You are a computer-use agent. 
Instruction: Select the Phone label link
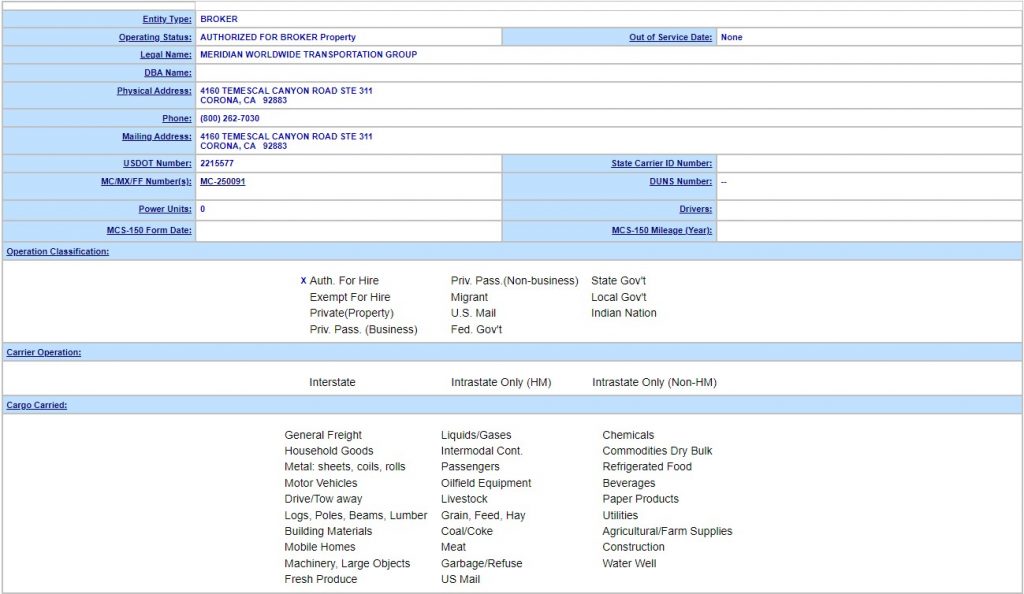click(x=176, y=119)
